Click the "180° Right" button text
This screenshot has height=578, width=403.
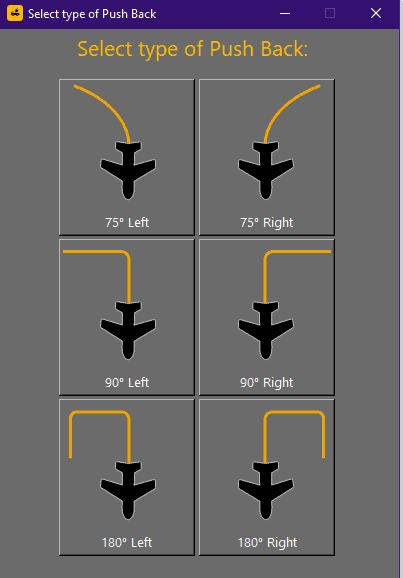pos(267,543)
